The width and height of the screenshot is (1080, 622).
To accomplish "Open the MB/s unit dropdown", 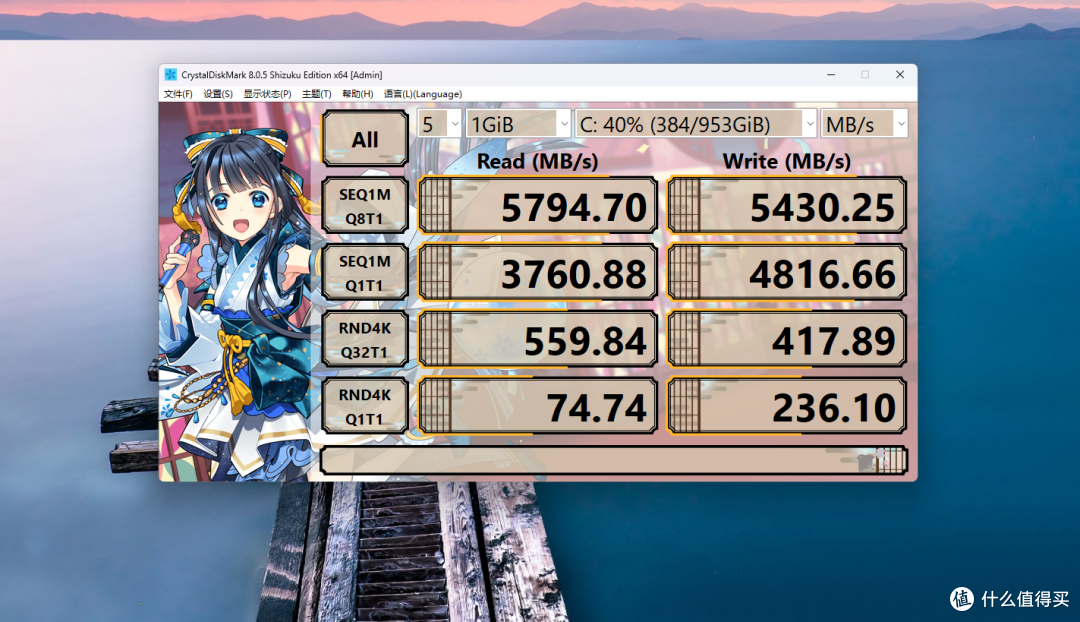I will pyautogui.click(x=864, y=124).
